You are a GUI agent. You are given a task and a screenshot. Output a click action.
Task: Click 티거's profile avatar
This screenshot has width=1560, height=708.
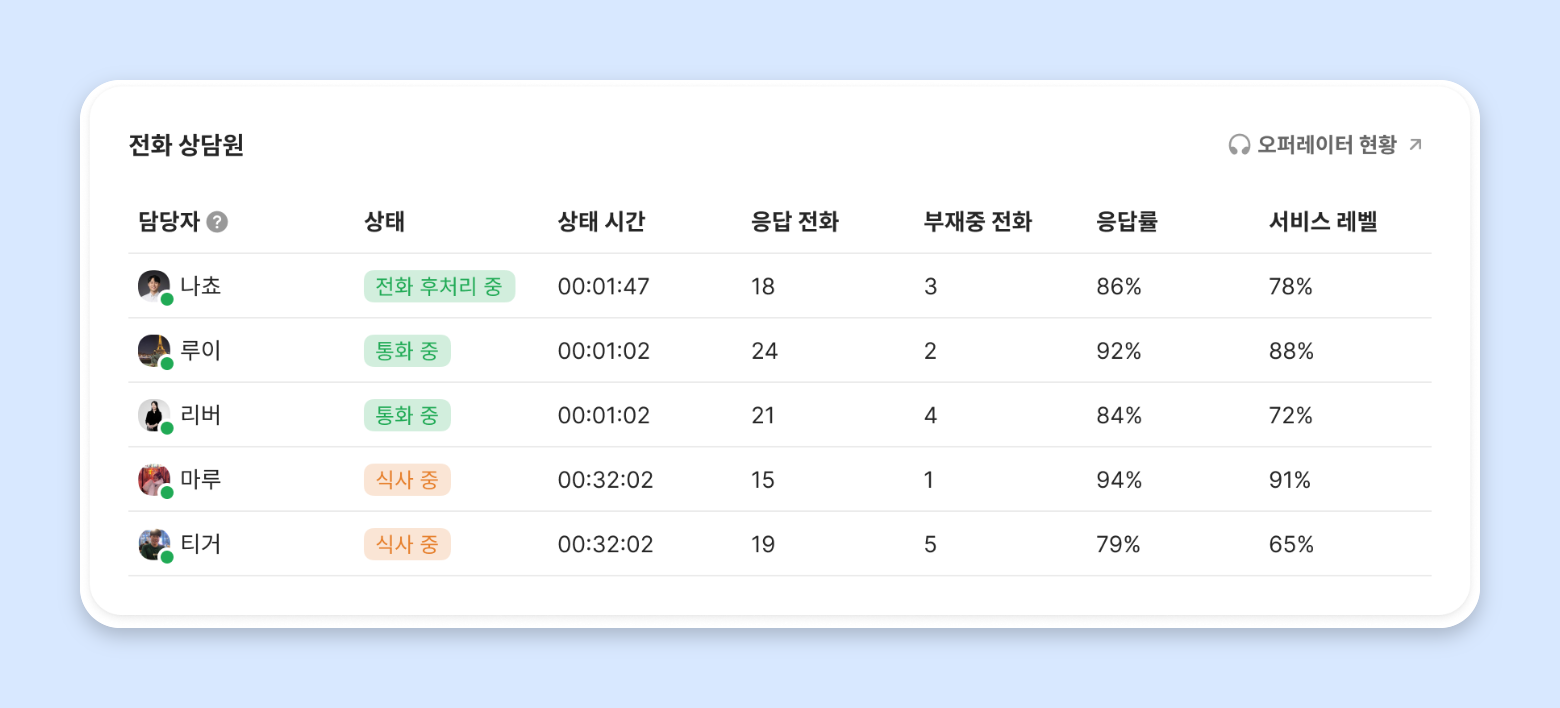click(154, 544)
